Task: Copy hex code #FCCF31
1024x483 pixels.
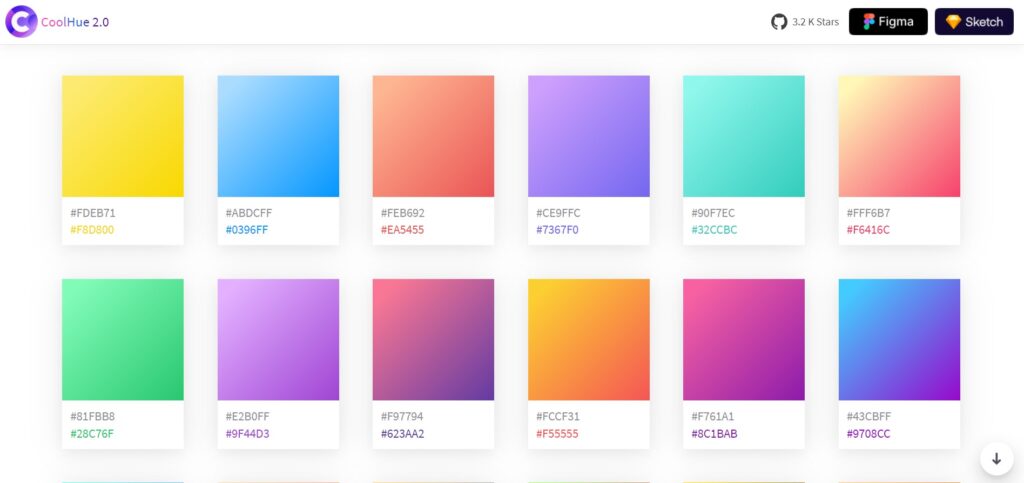Action: [x=558, y=416]
